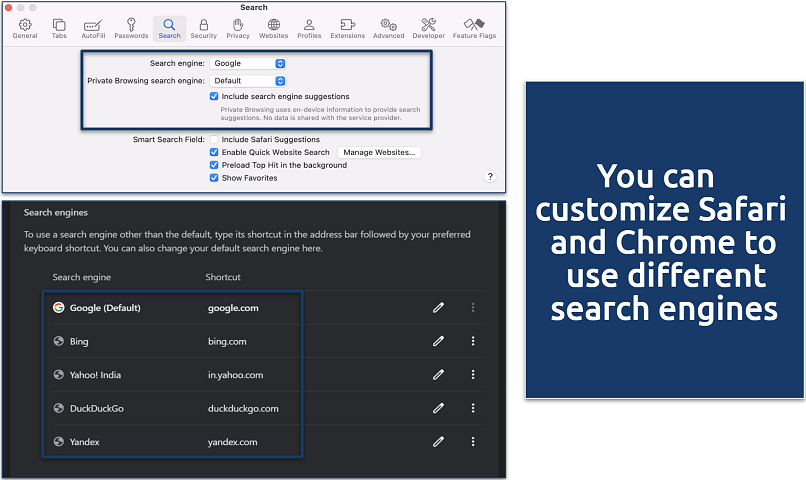Image resolution: width=806 pixels, height=480 pixels.
Task: Open the Profiles preferences pane
Action: coord(309,29)
